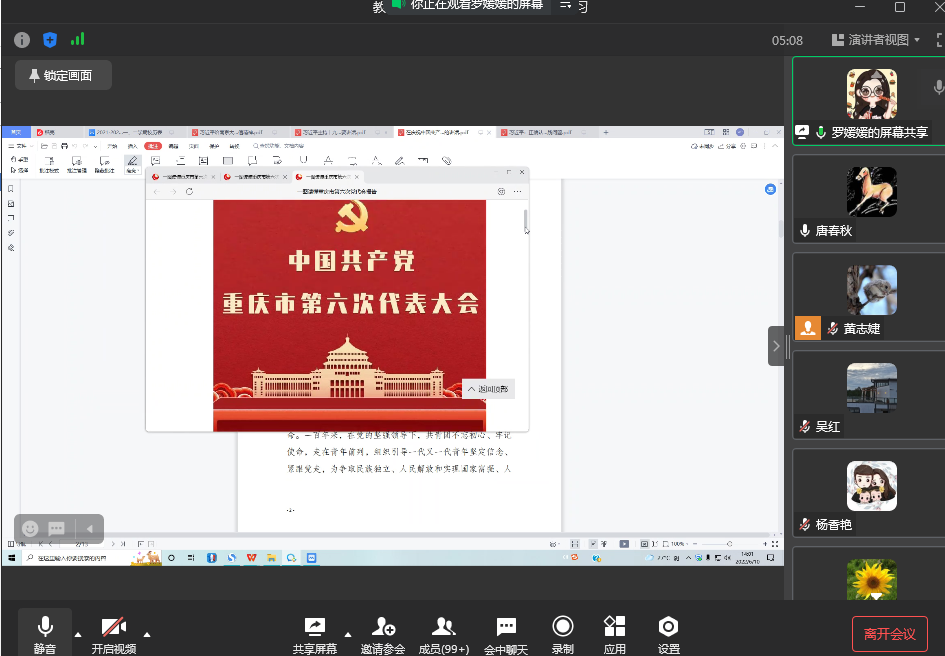Expand audio options arrow beside 静音
Image resolution: width=945 pixels, height=656 pixels.
[x=78, y=633]
